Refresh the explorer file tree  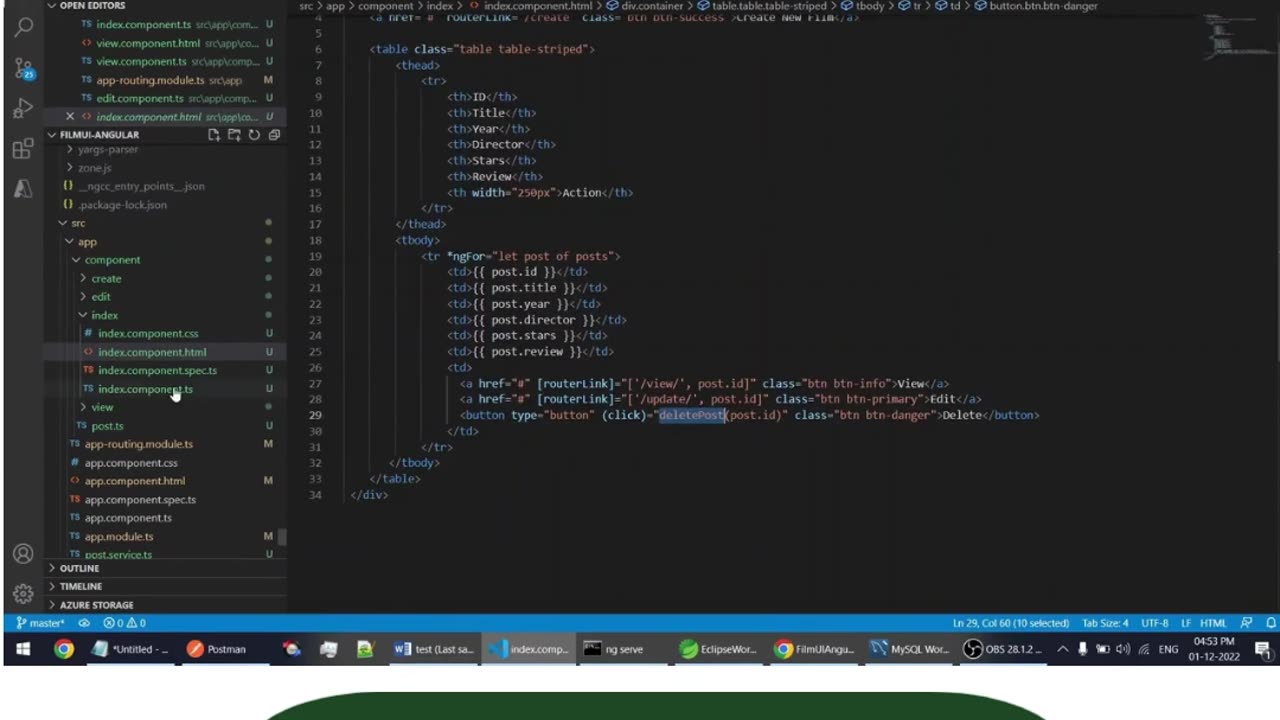click(254, 135)
